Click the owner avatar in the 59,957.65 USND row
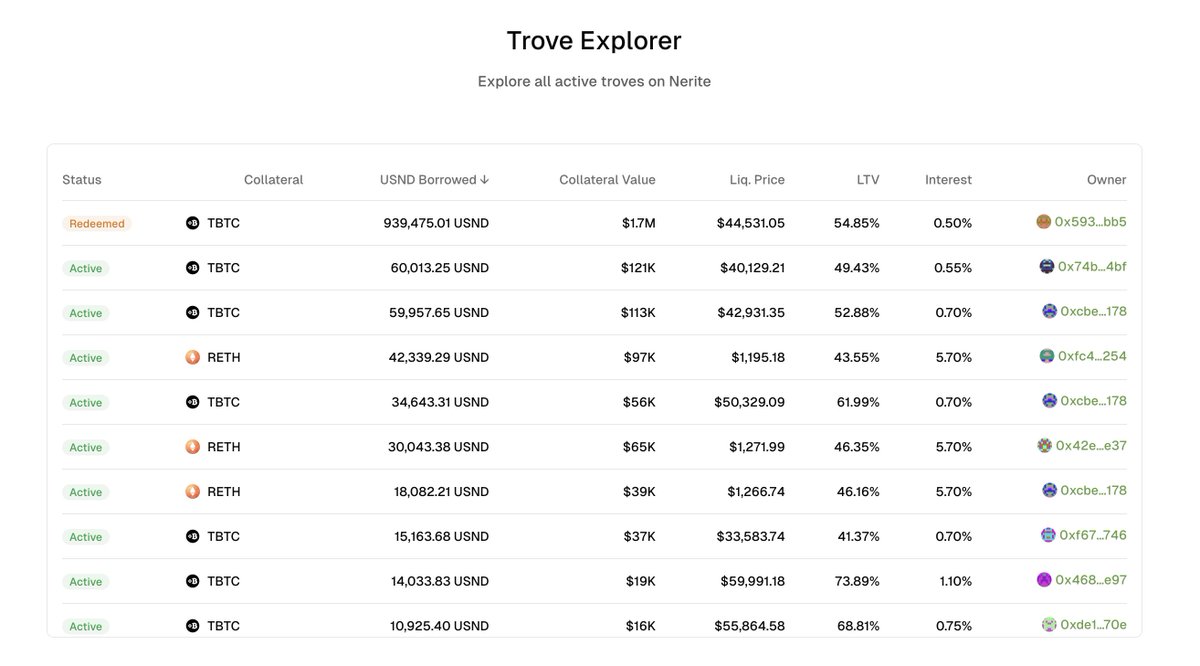The height and width of the screenshot is (666, 1200). tap(1049, 311)
